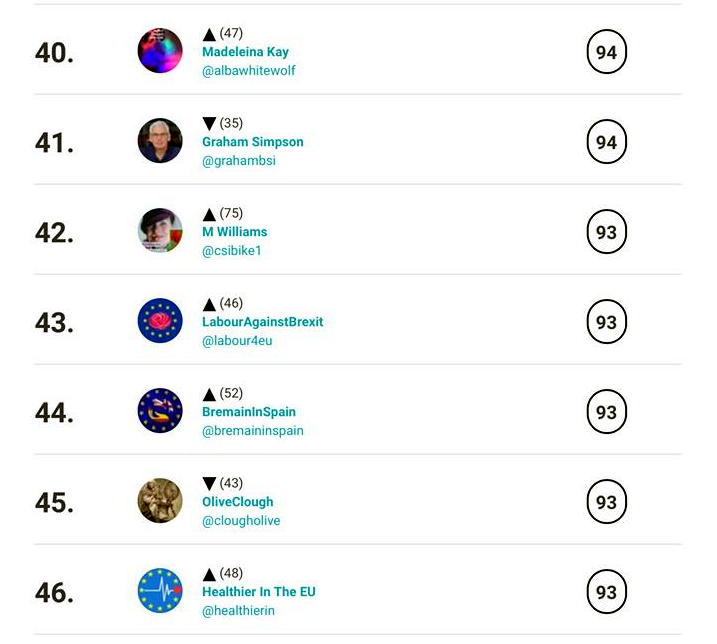Click the BremainInSpain logo icon
717x644 pixels.
coord(160,411)
